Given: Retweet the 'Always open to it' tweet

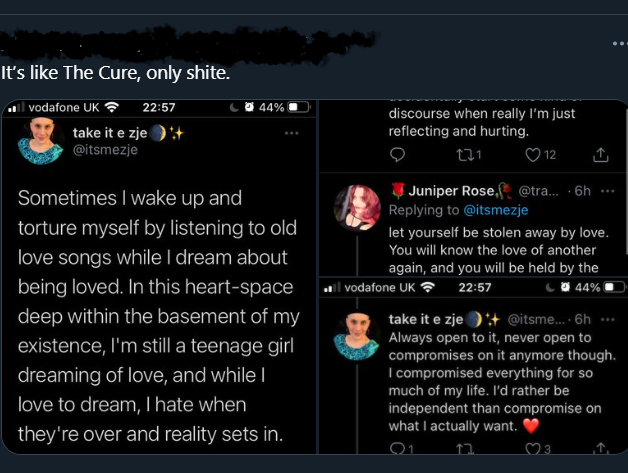Looking at the screenshot, I should (465, 450).
